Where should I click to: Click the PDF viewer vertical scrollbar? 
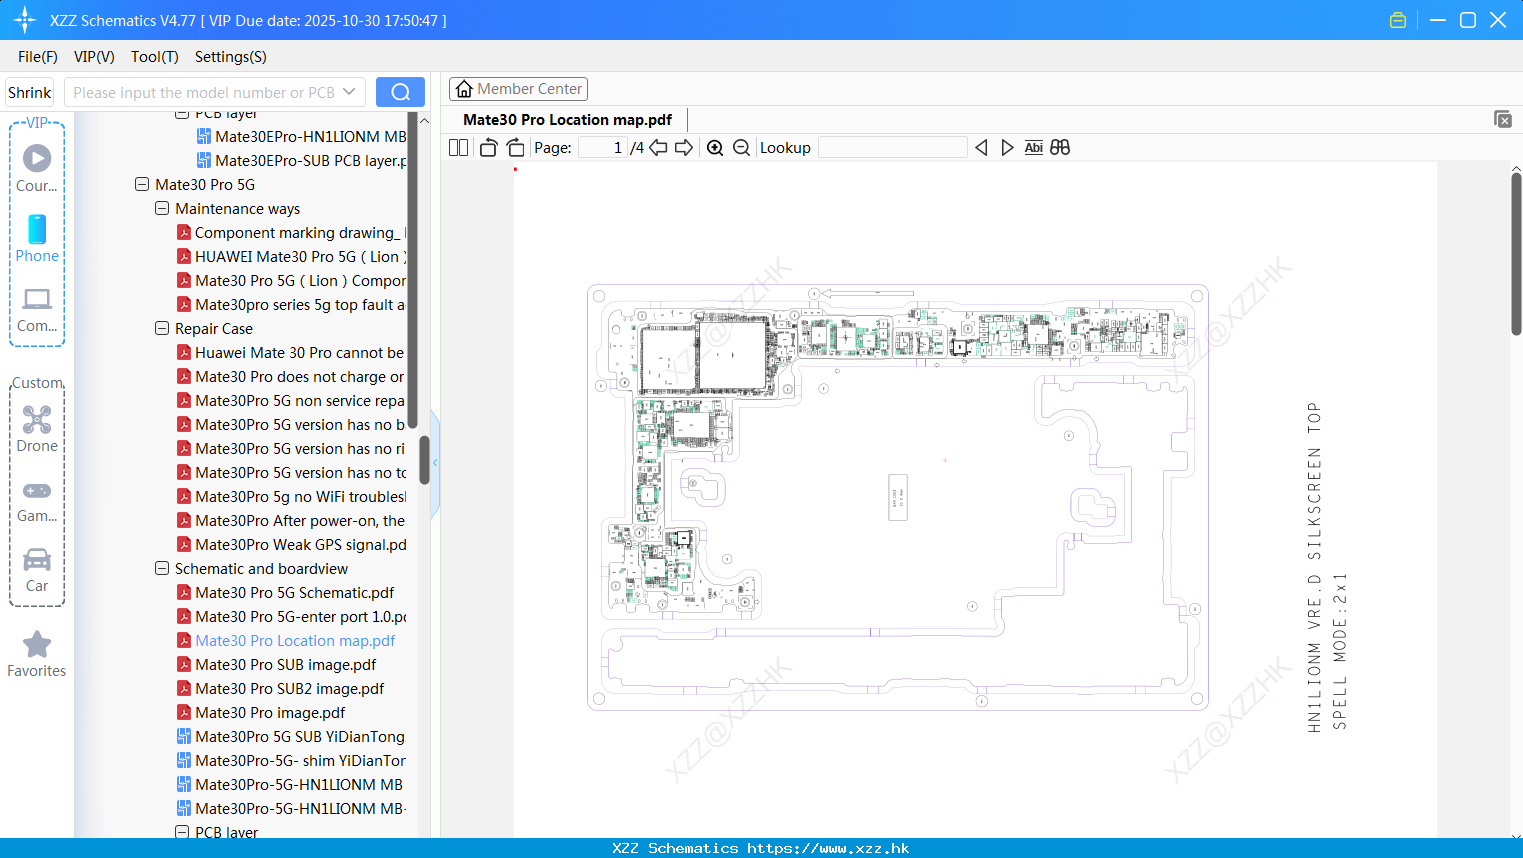pyautogui.click(x=1516, y=254)
